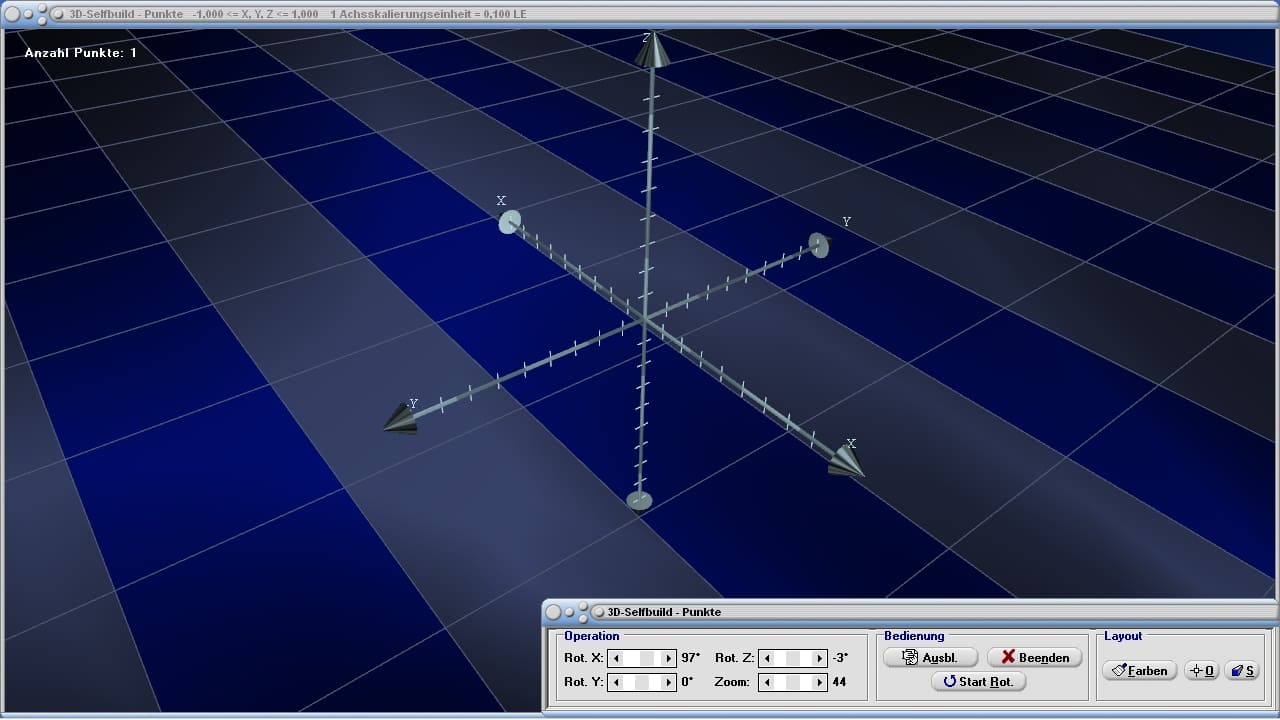Click the "Rot. Z:" label
Viewport: 1280px width, 720px height.
click(734, 658)
